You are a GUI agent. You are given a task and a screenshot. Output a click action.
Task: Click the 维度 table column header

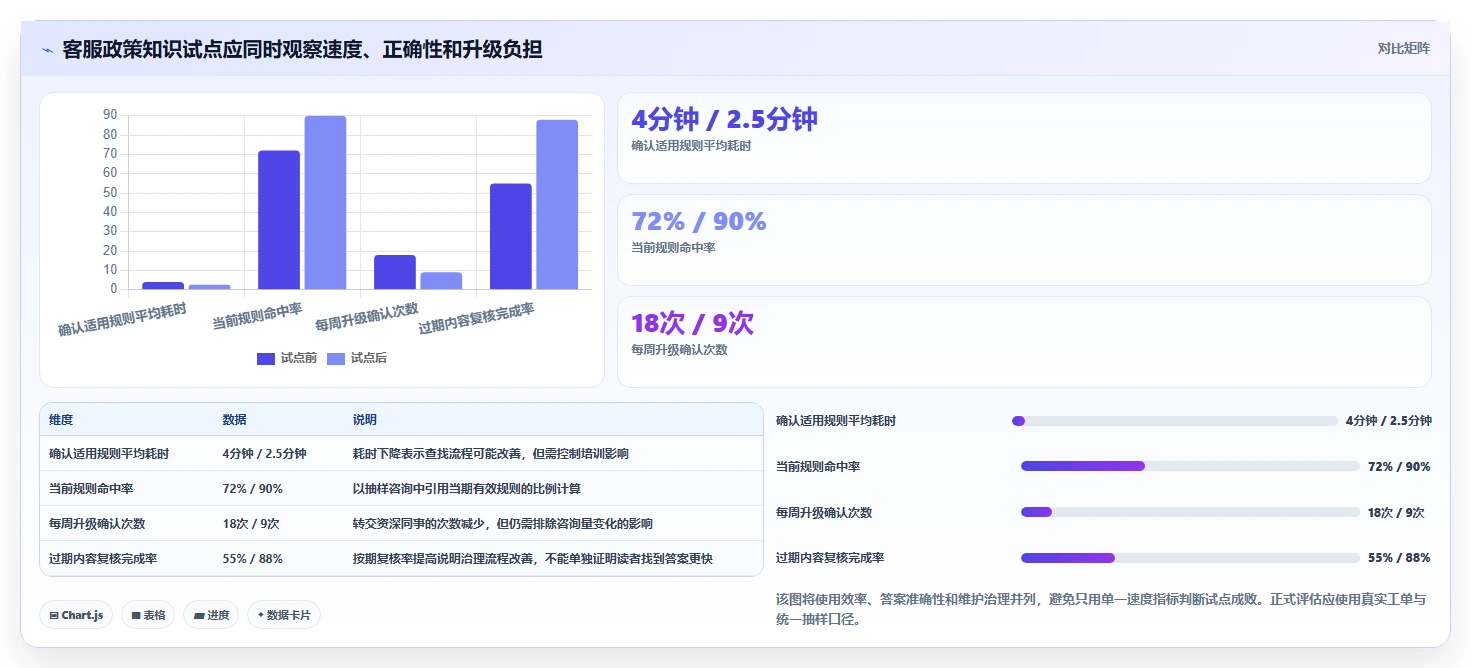(61, 420)
